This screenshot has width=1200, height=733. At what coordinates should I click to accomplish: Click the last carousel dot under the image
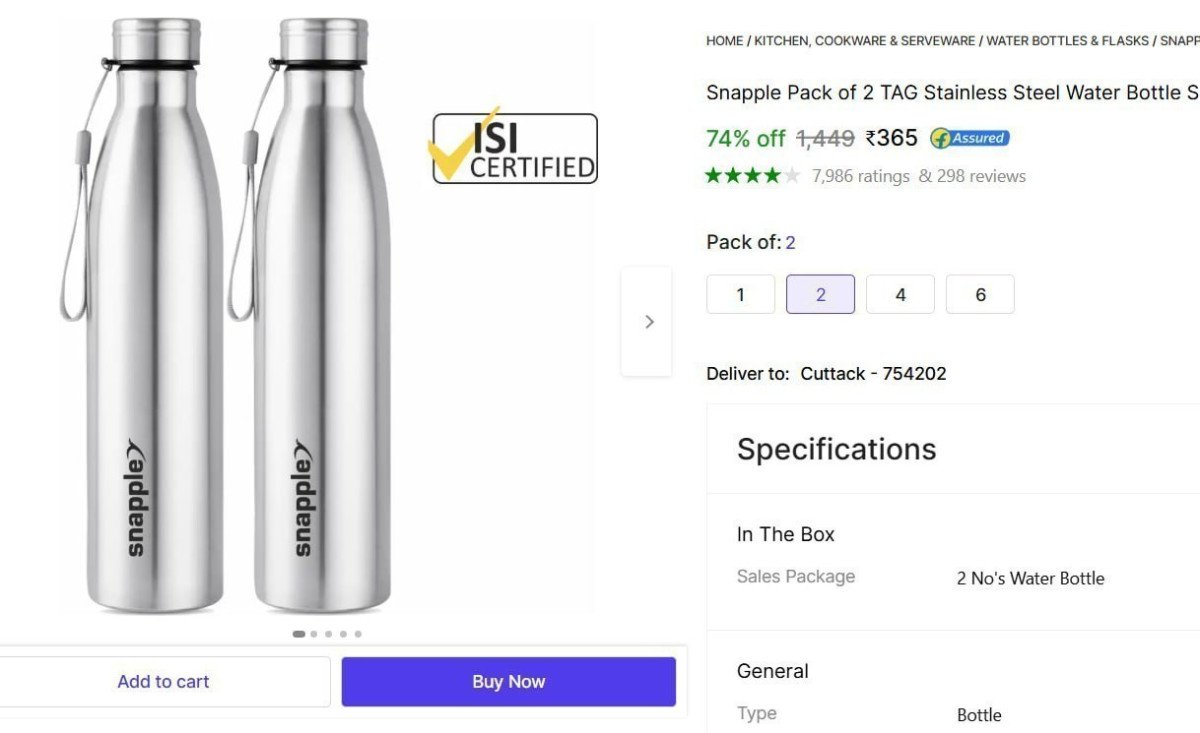coord(357,633)
